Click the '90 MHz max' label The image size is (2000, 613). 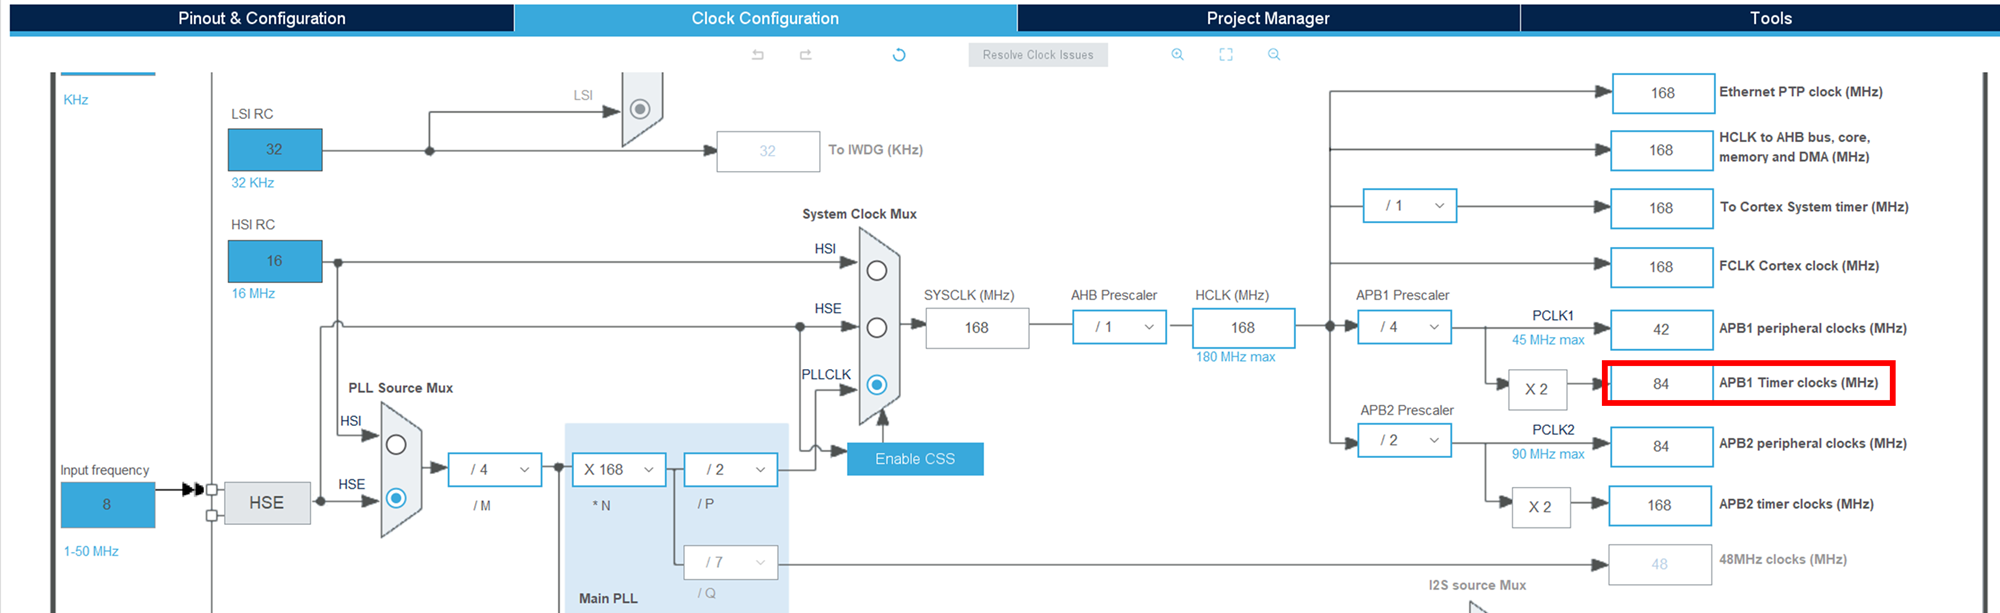coord(1548,454)
